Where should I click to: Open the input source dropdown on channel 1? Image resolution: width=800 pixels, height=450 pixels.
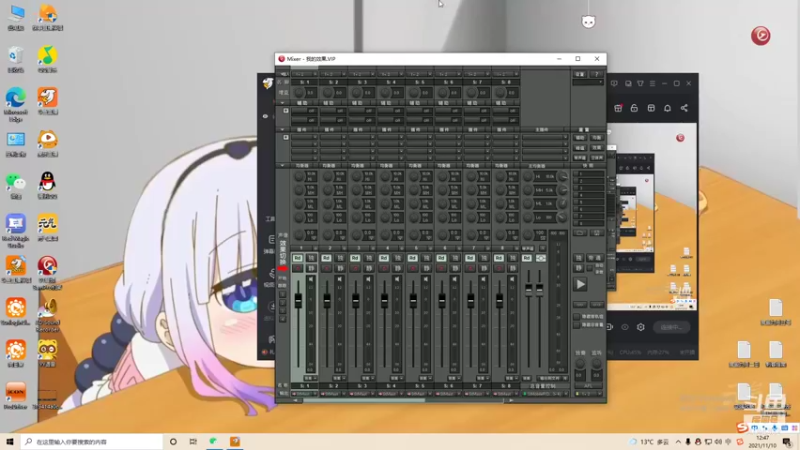pos(304,74)
